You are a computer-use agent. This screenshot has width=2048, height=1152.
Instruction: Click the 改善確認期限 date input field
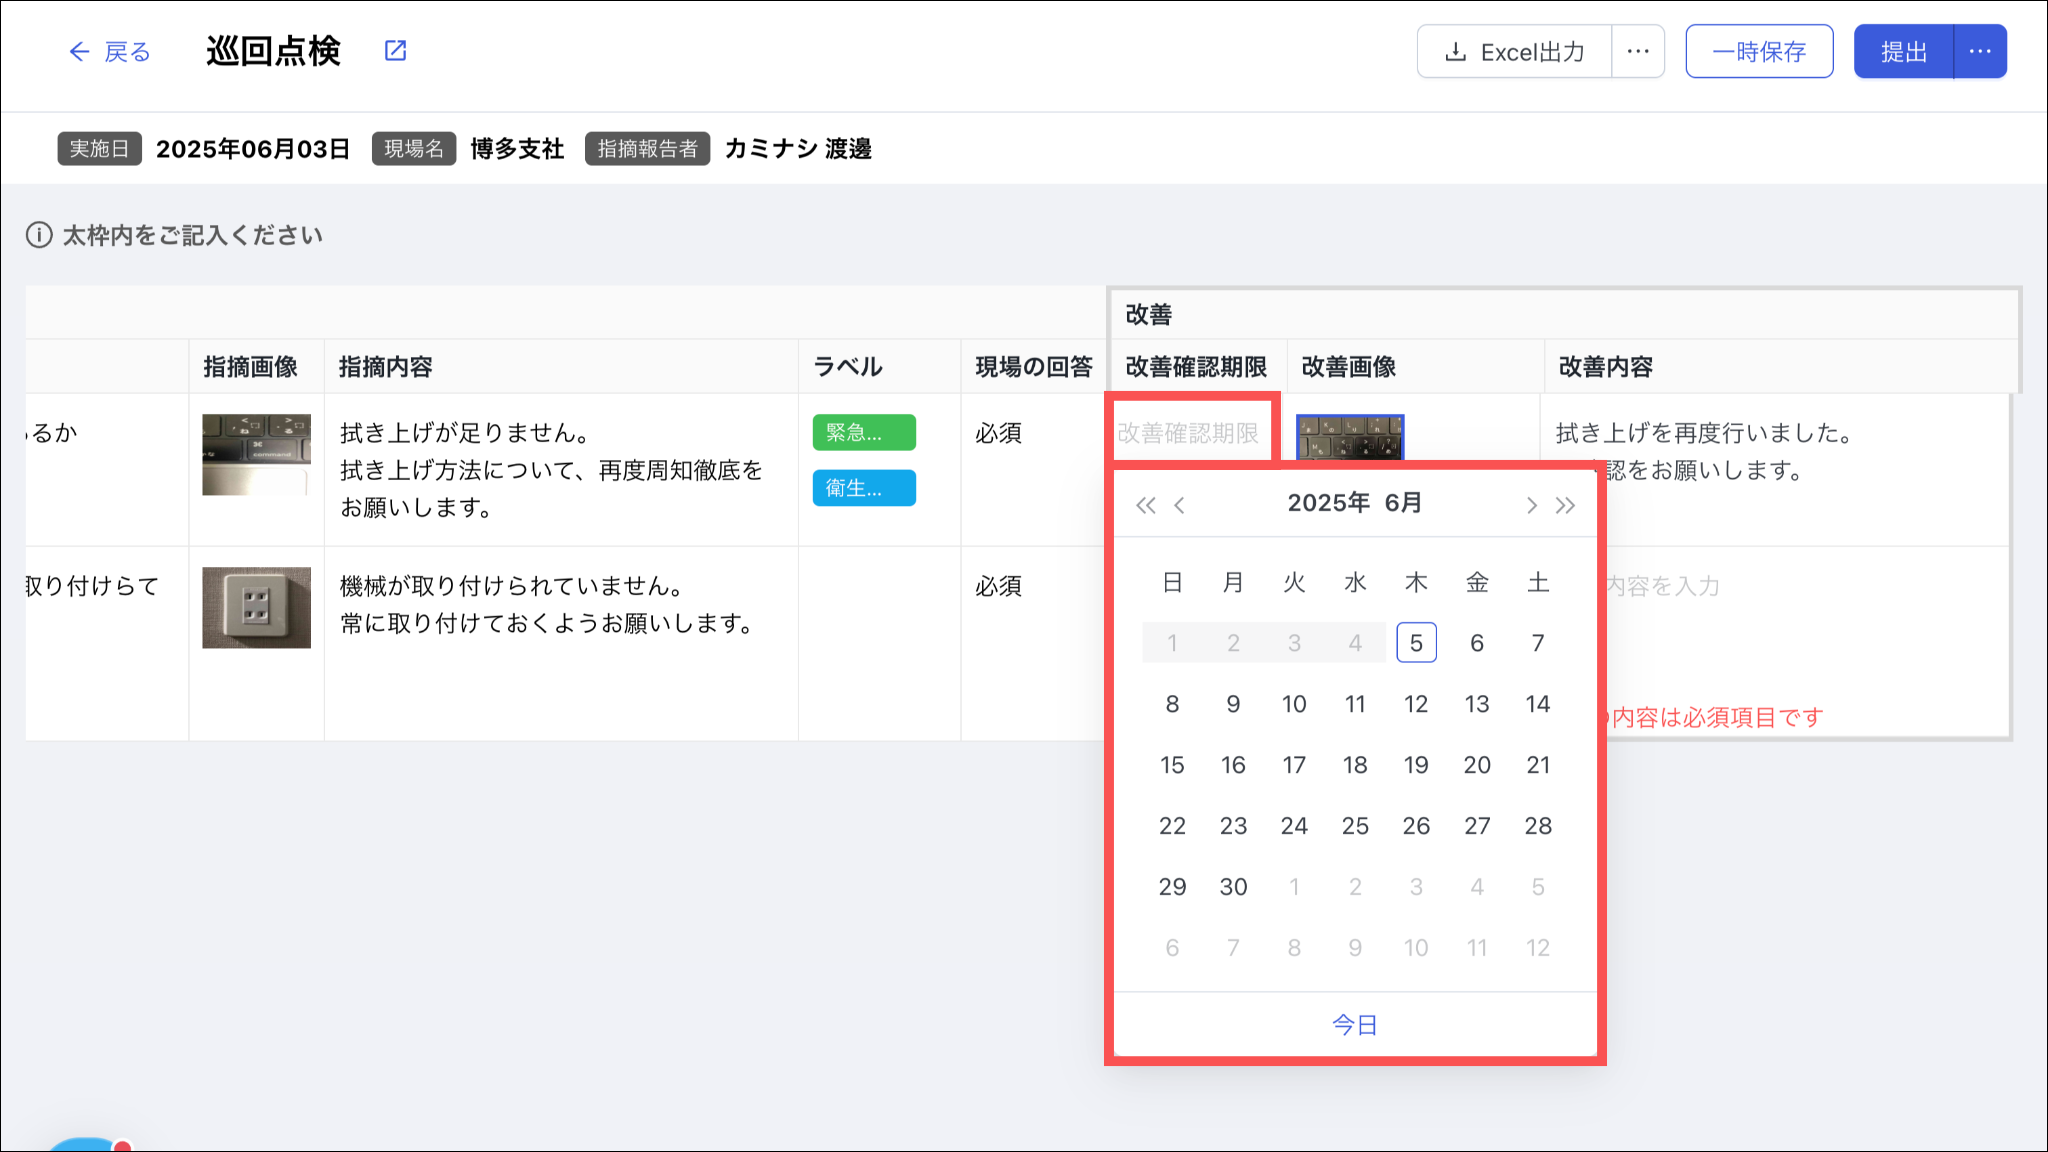coord(1188,433)
